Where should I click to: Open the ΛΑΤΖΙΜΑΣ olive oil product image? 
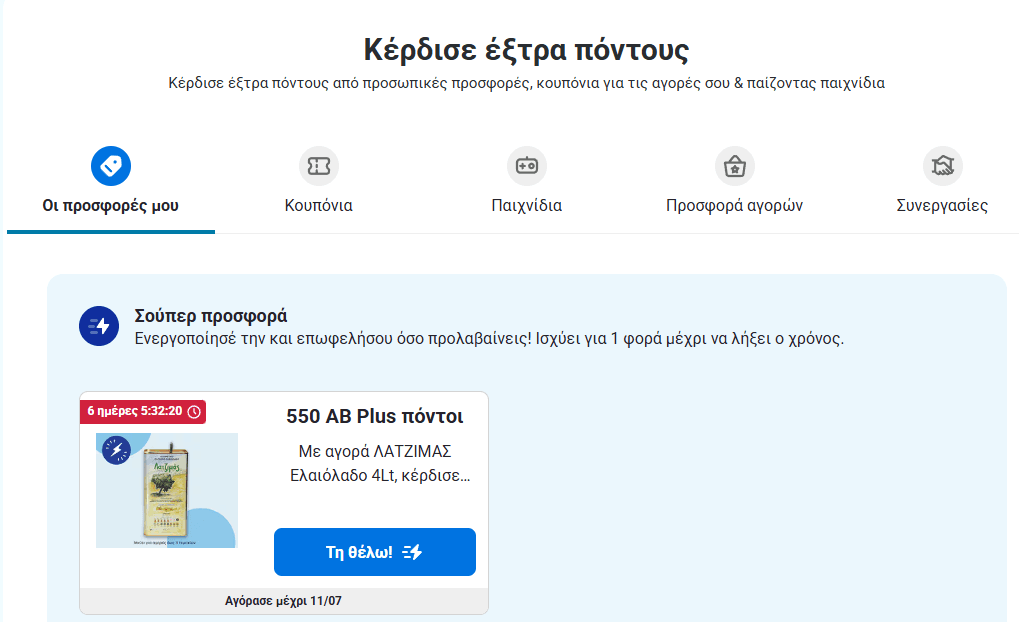point(167,491)
